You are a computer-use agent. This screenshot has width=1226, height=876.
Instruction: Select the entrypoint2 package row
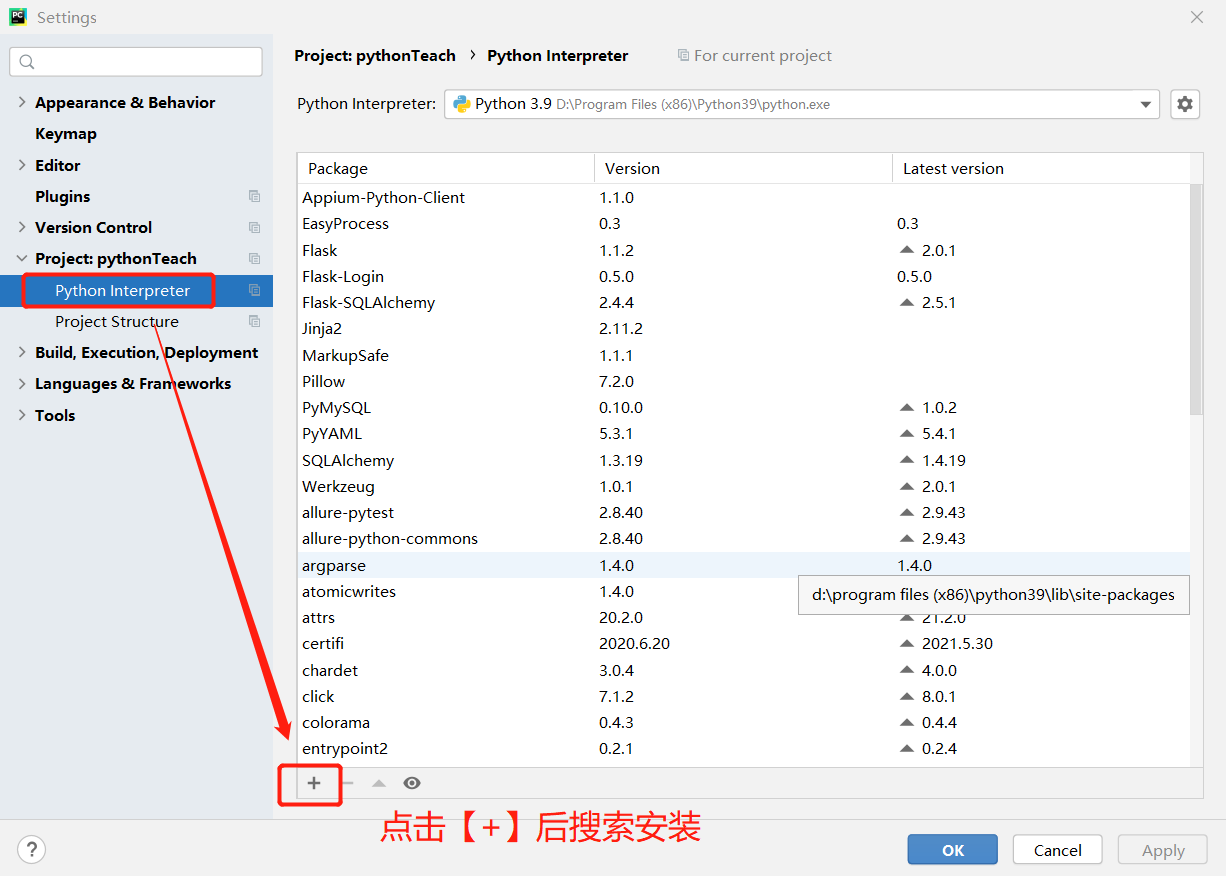[744, 748]
